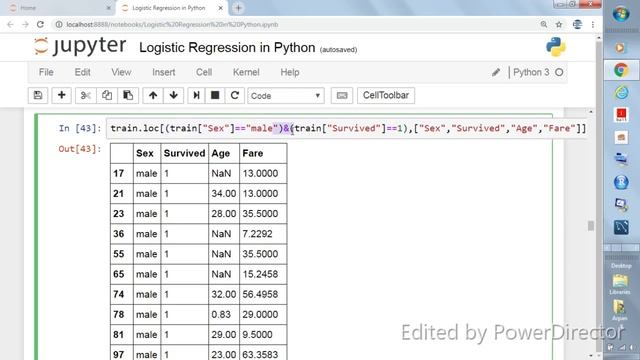
Task: Go back in the browser
Action: [10, 24]
